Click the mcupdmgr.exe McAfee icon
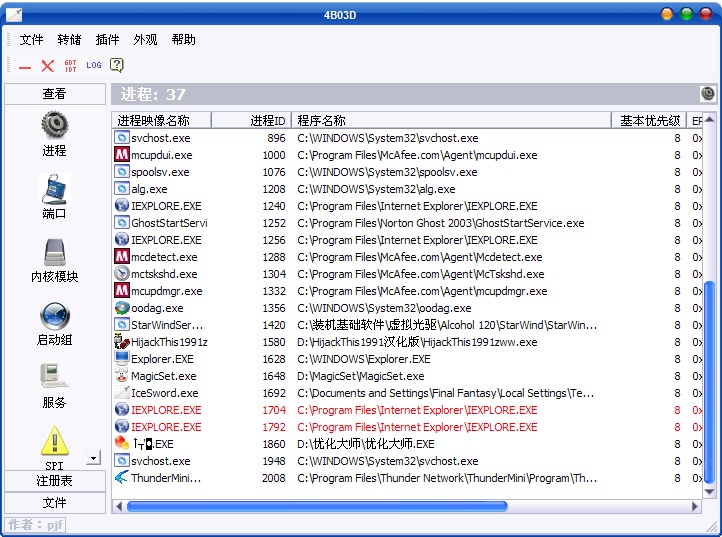The height and width of the screenshot is (537, 722). [122, 291]
